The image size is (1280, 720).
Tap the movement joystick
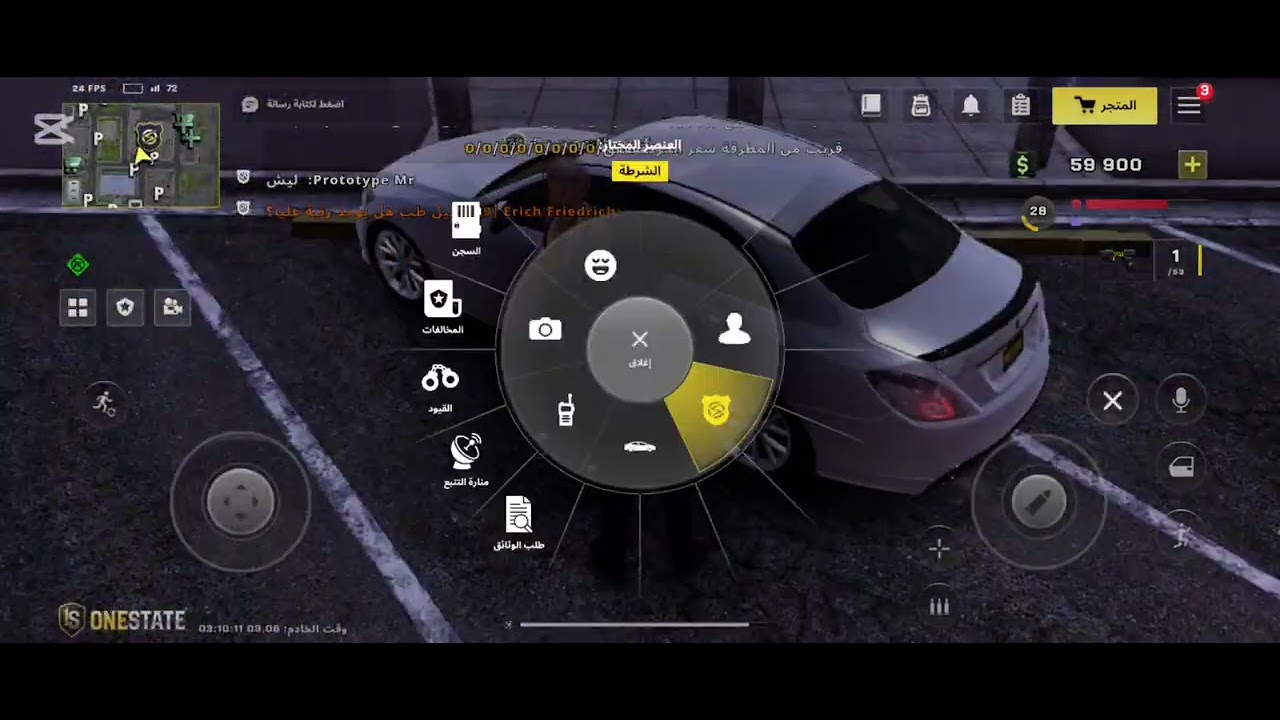pyautogui.click(x=240, y=500)
